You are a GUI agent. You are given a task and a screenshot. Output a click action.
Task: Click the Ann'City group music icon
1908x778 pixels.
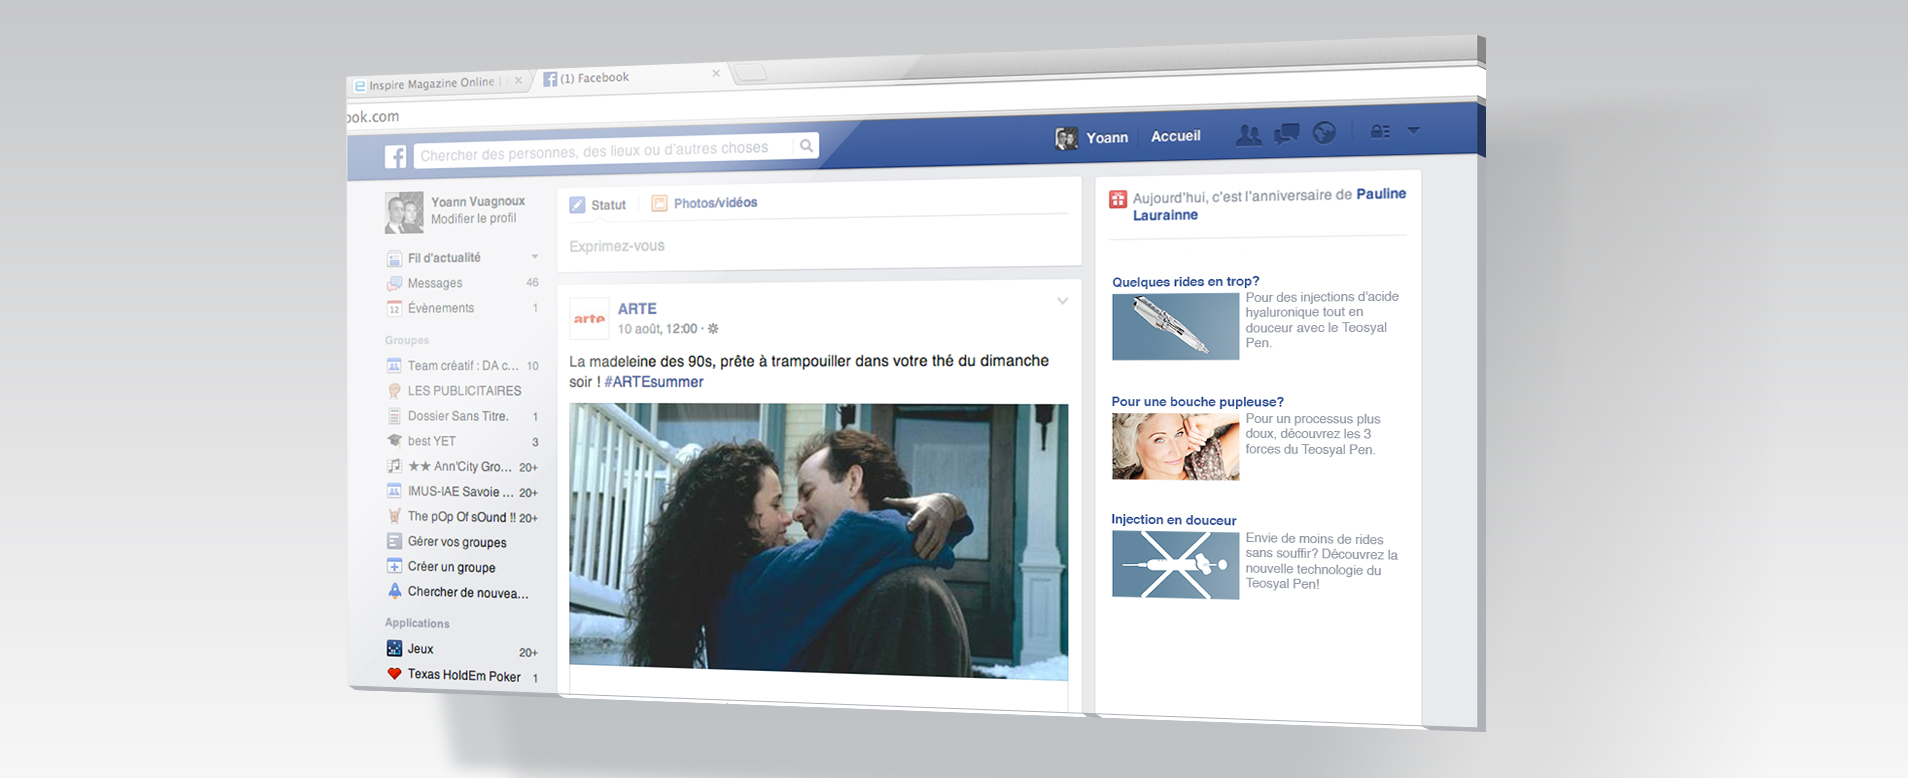click(x=394, y=466)
